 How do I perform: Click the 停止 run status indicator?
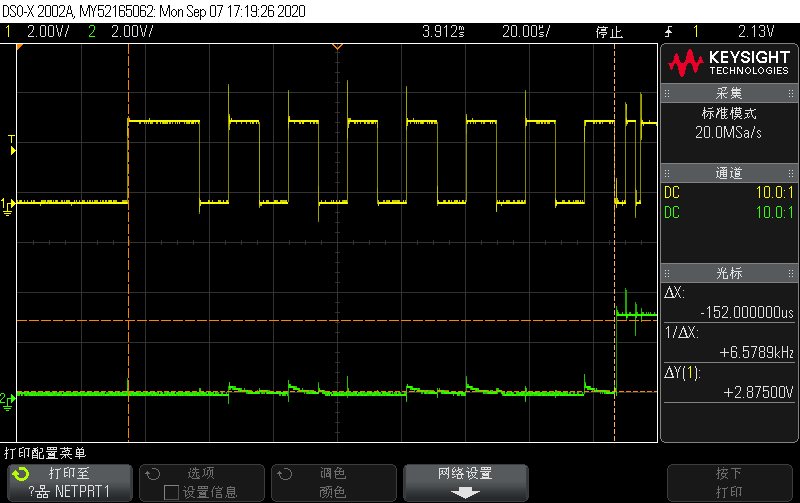click(x=609, y=32)
